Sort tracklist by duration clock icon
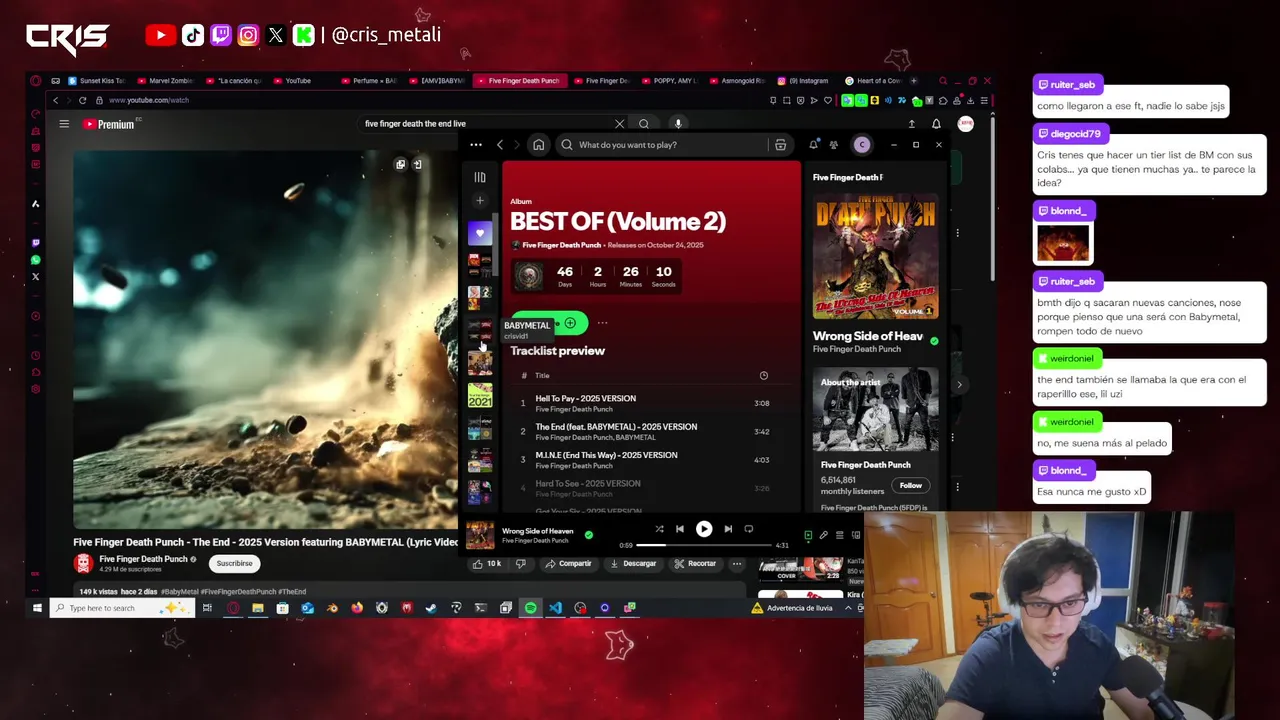 [x=763, y=376]
